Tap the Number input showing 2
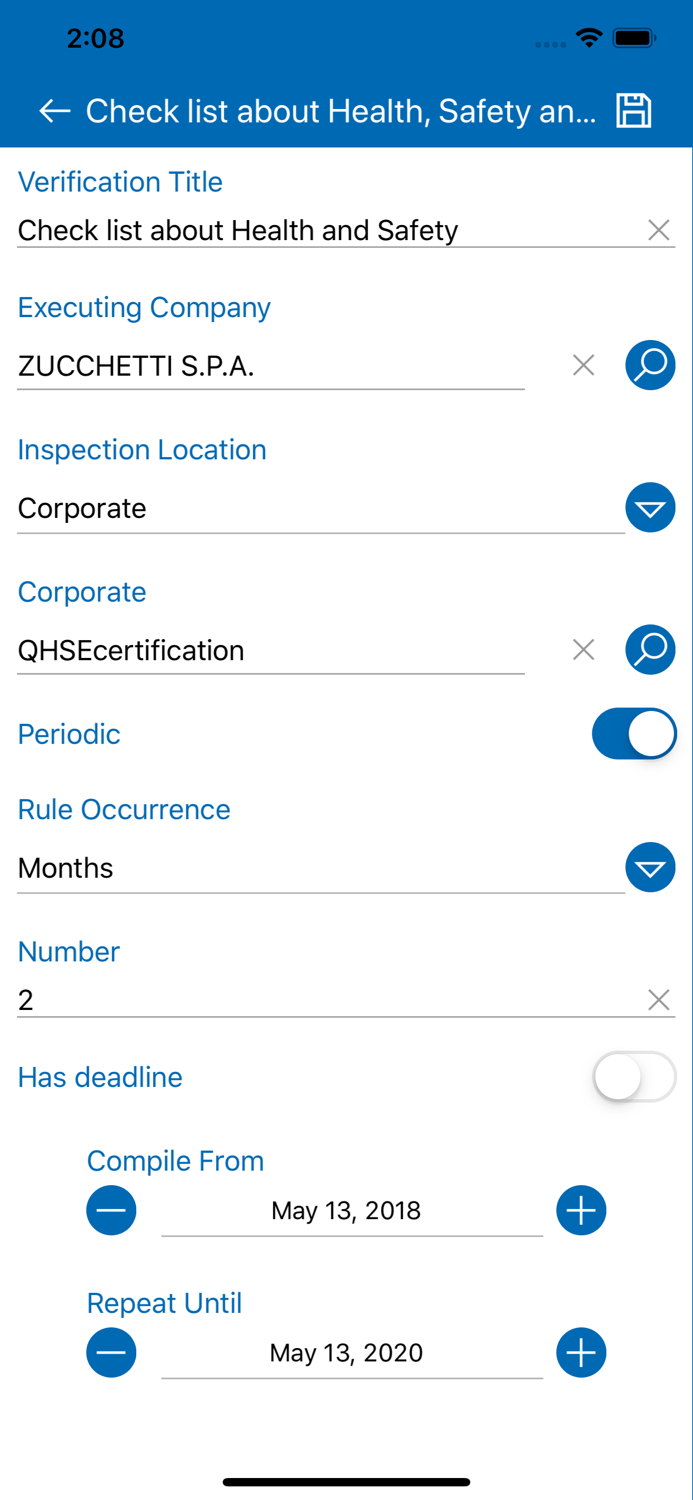Screen dimensions: 693x1500 [x=300, y=999]
